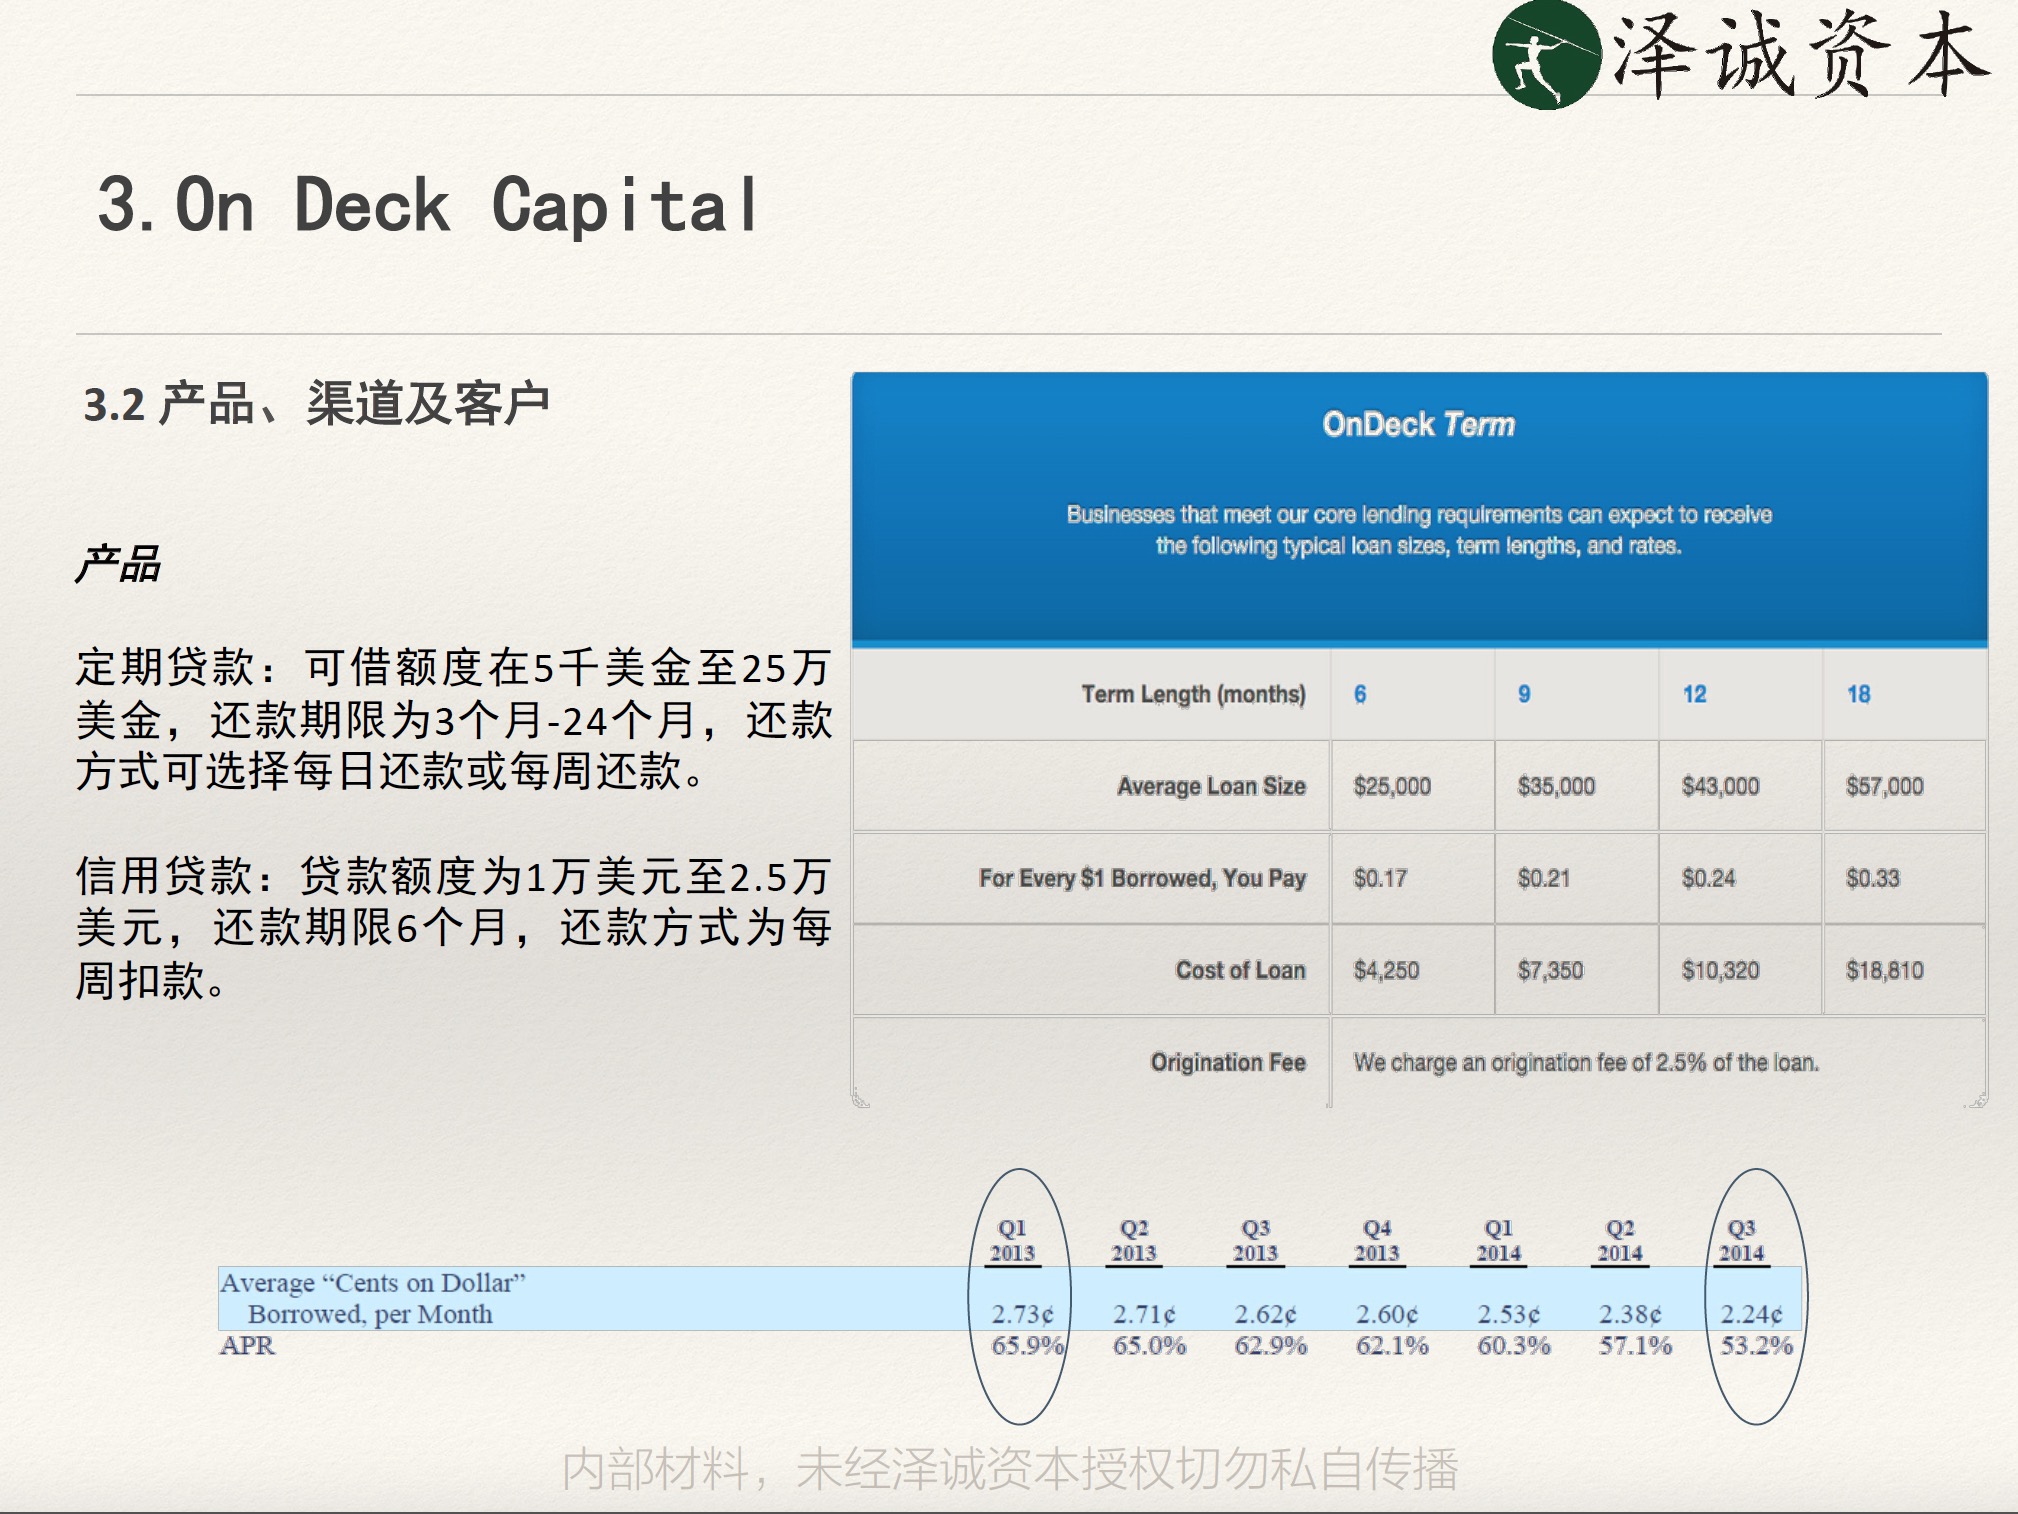Click the 'APR' row label
The width and height of the screenshot is (2018, 1514).
pyautogui.click(x=247, y=1345)
